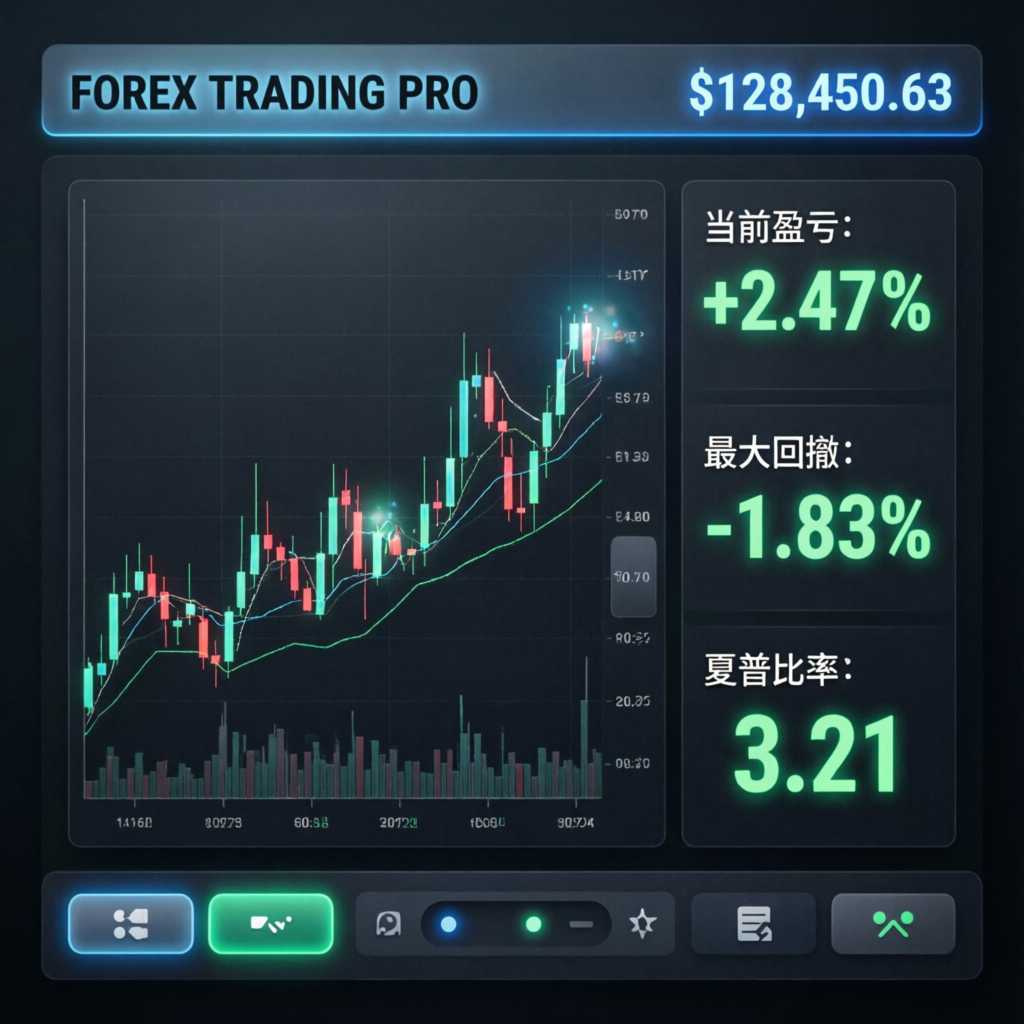1024x1024 pixels.
Task: Select the blue dot in the pill control
Action: click(x=449, y=924)
